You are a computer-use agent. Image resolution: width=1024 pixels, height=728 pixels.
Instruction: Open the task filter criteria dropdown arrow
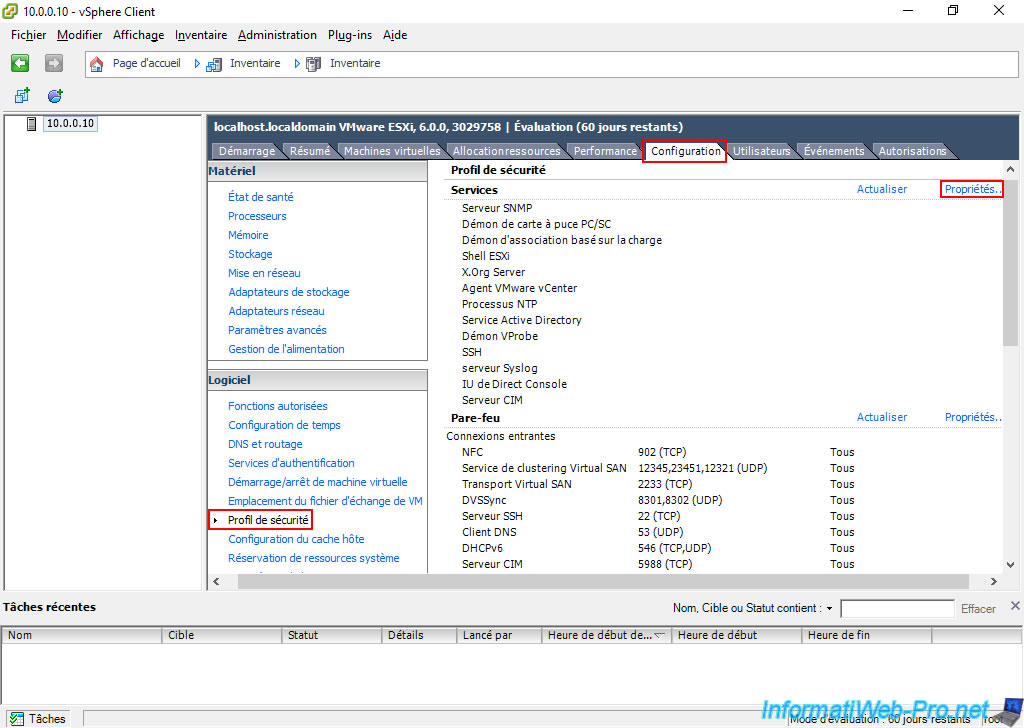pos(830,609)
